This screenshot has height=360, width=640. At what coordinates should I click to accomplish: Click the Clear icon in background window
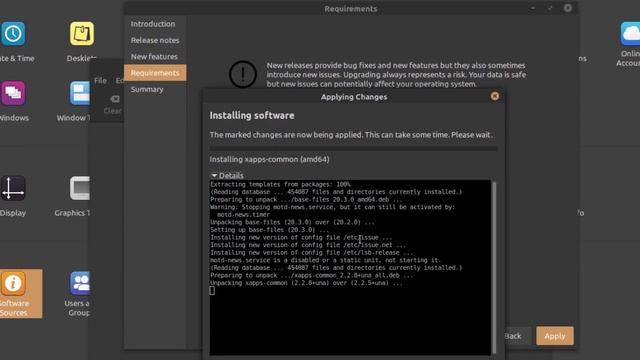click(114, 99)
